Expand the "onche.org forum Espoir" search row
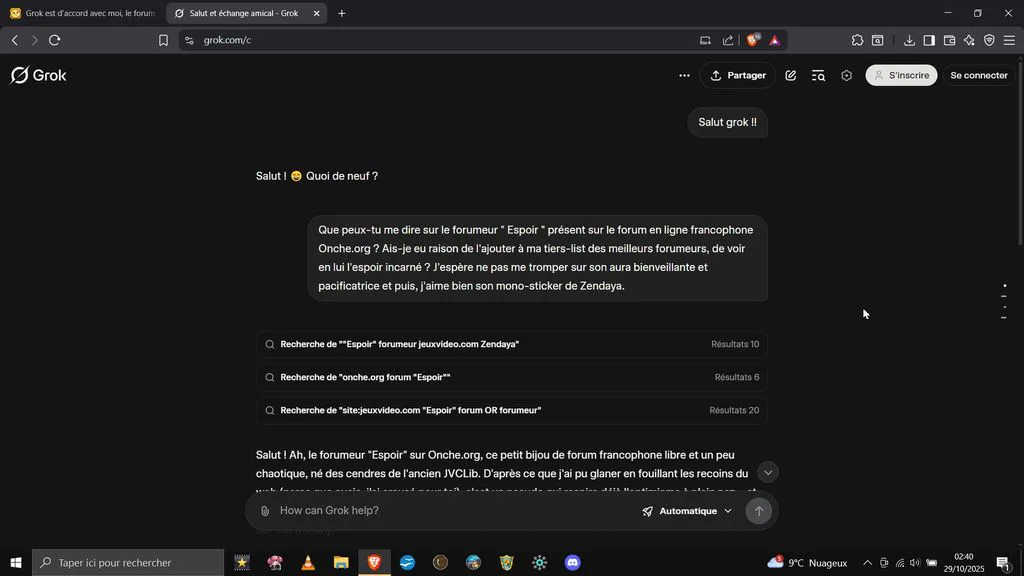This screenshot has height=576, width=1024. pos(512,377)
